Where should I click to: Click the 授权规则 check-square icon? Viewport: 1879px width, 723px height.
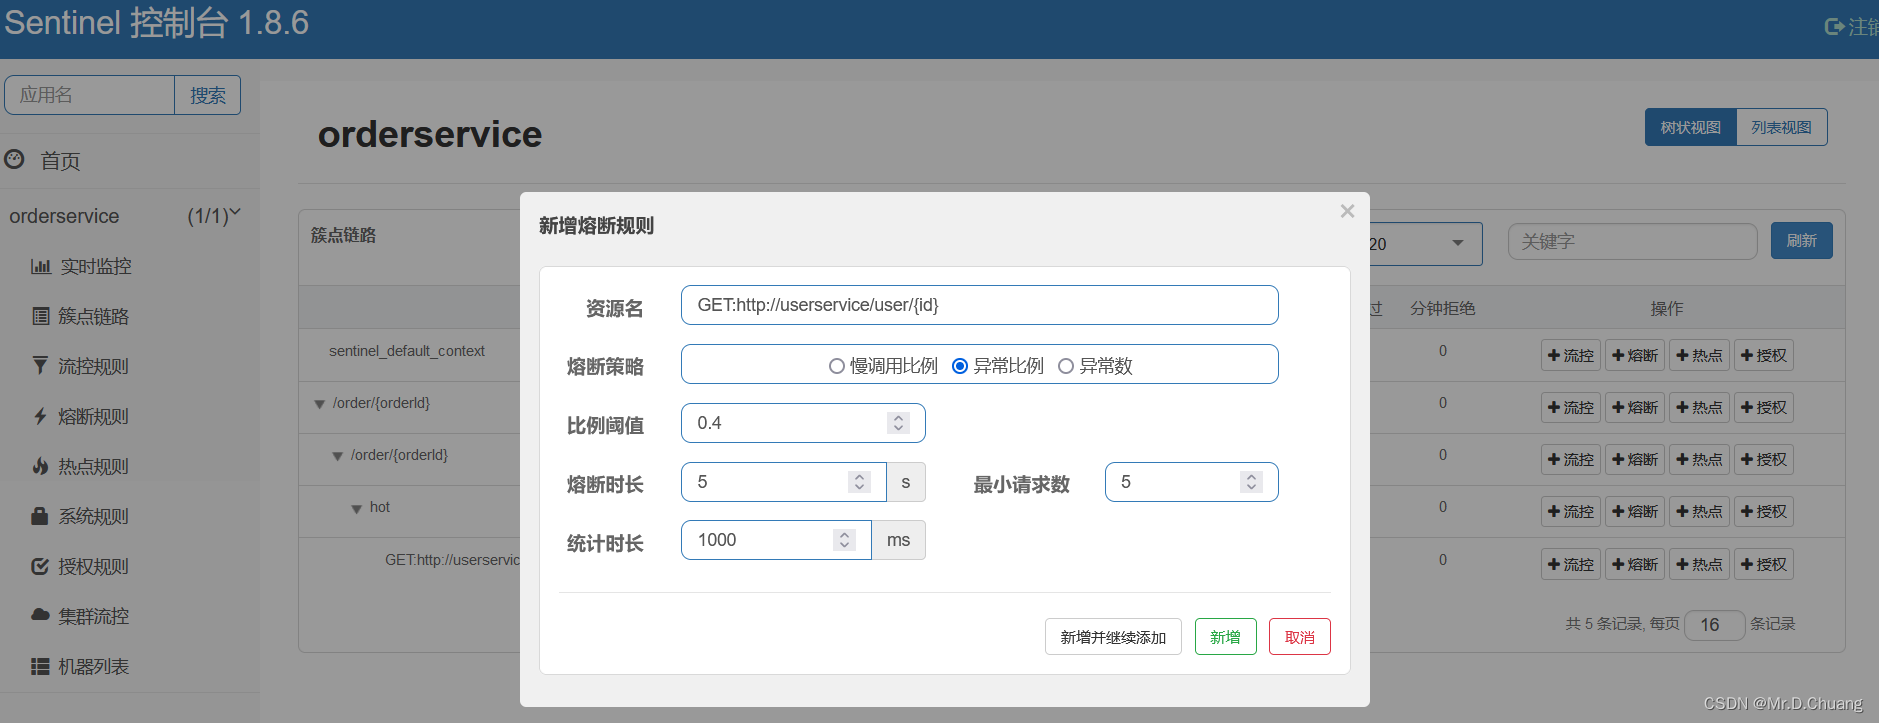(x=40, y=566)
